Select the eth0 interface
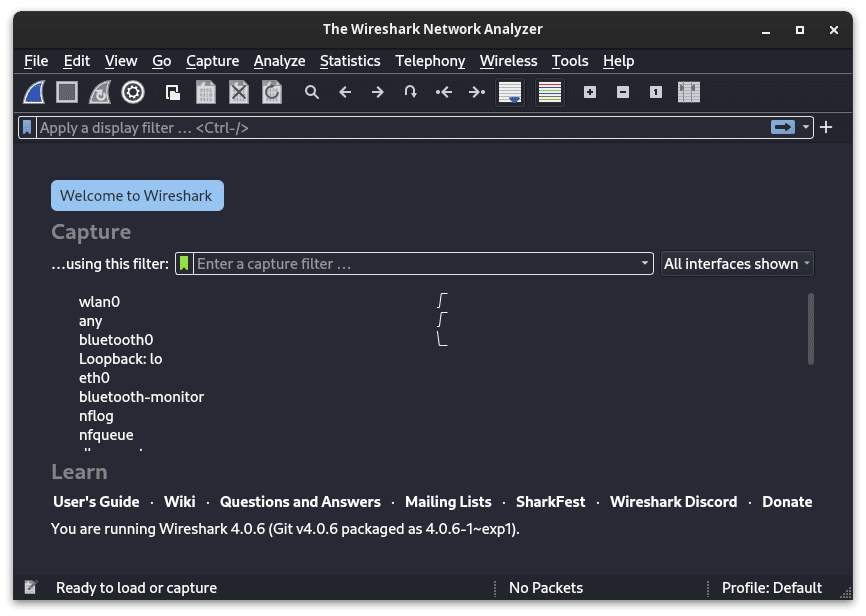The image size is (866, 616). pyautogui.click(x=94, y=378)
